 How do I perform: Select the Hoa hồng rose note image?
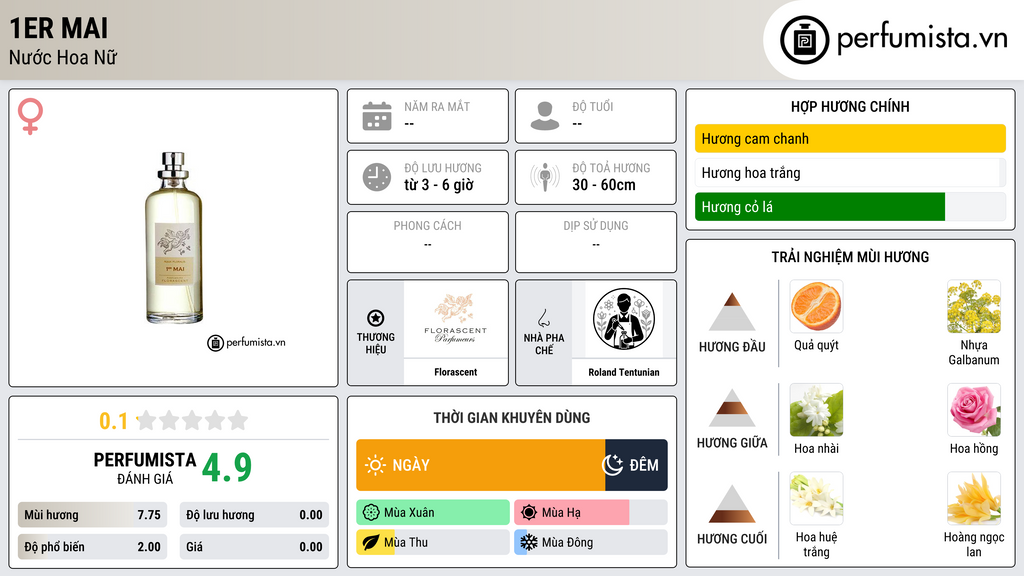[974, 410]
